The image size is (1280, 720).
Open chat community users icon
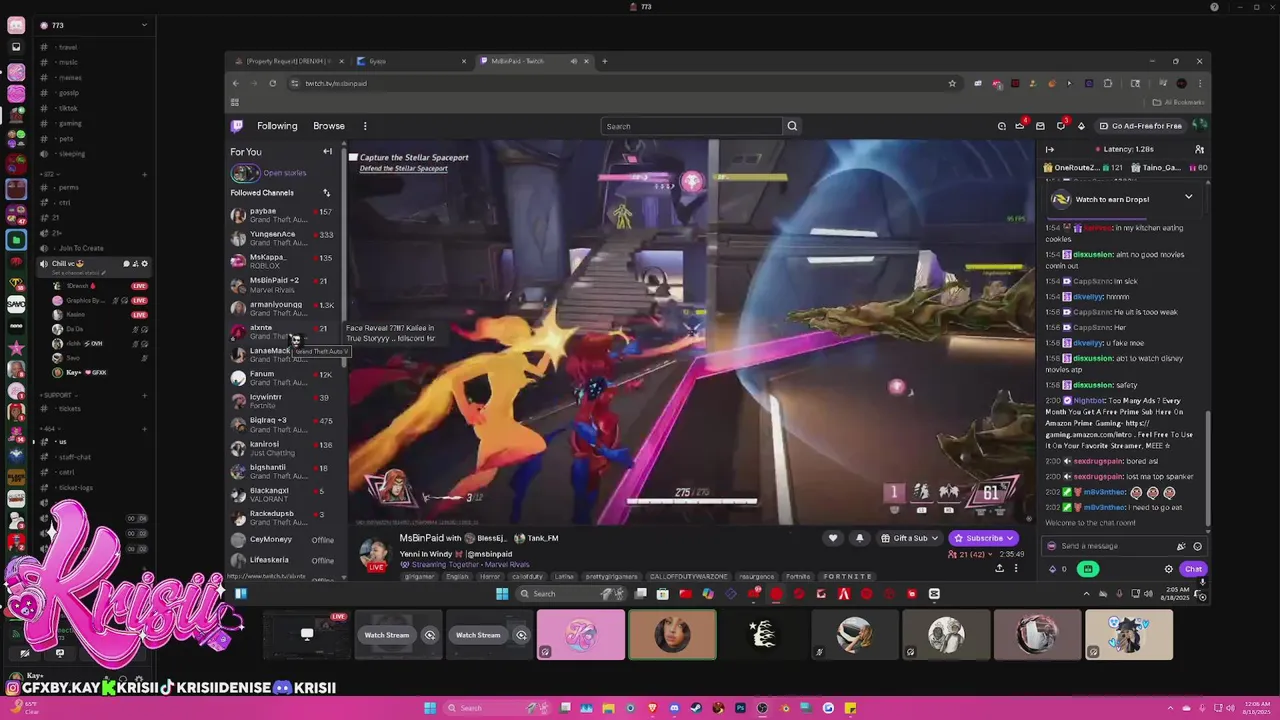click(x=1199, y=149)
